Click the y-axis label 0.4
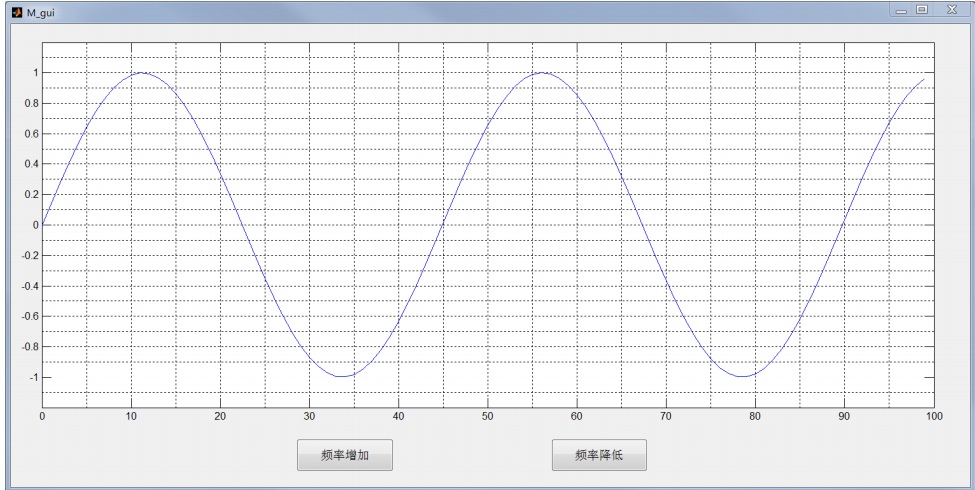This screenshot has width=975, height=490. pyautogui.click(x=32, y=164)
